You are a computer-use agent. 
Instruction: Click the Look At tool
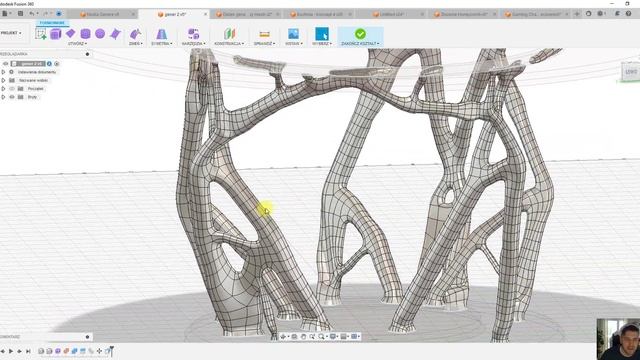[x=294, y=336]
